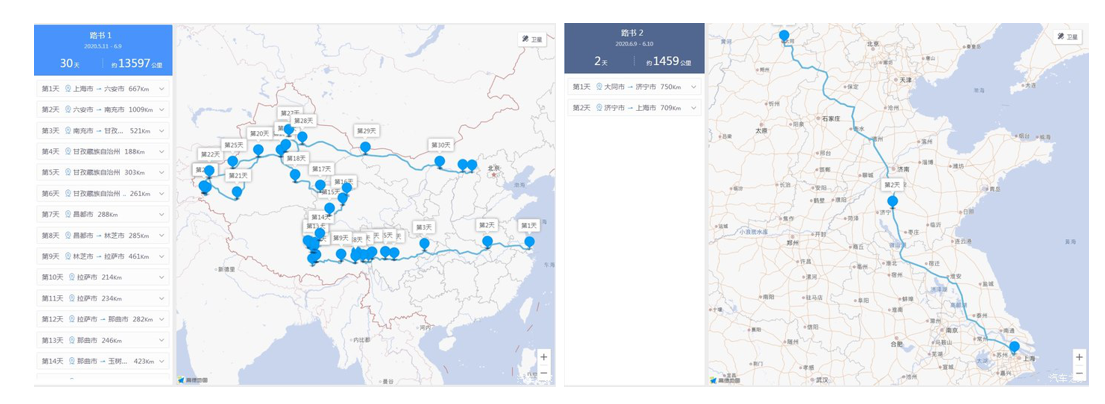1105x404 pixels.
Task: Click the 第30天 map marker pin
Action: pyautogui.click(x=439, y=160)
